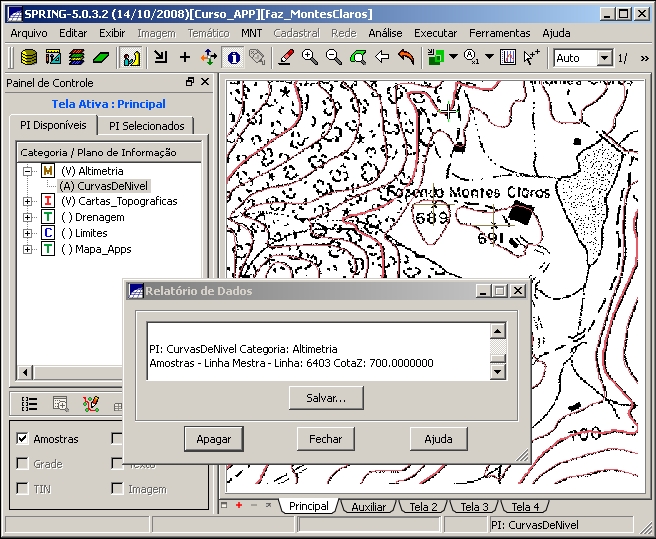Toggle the TIN checkbox

23,489
